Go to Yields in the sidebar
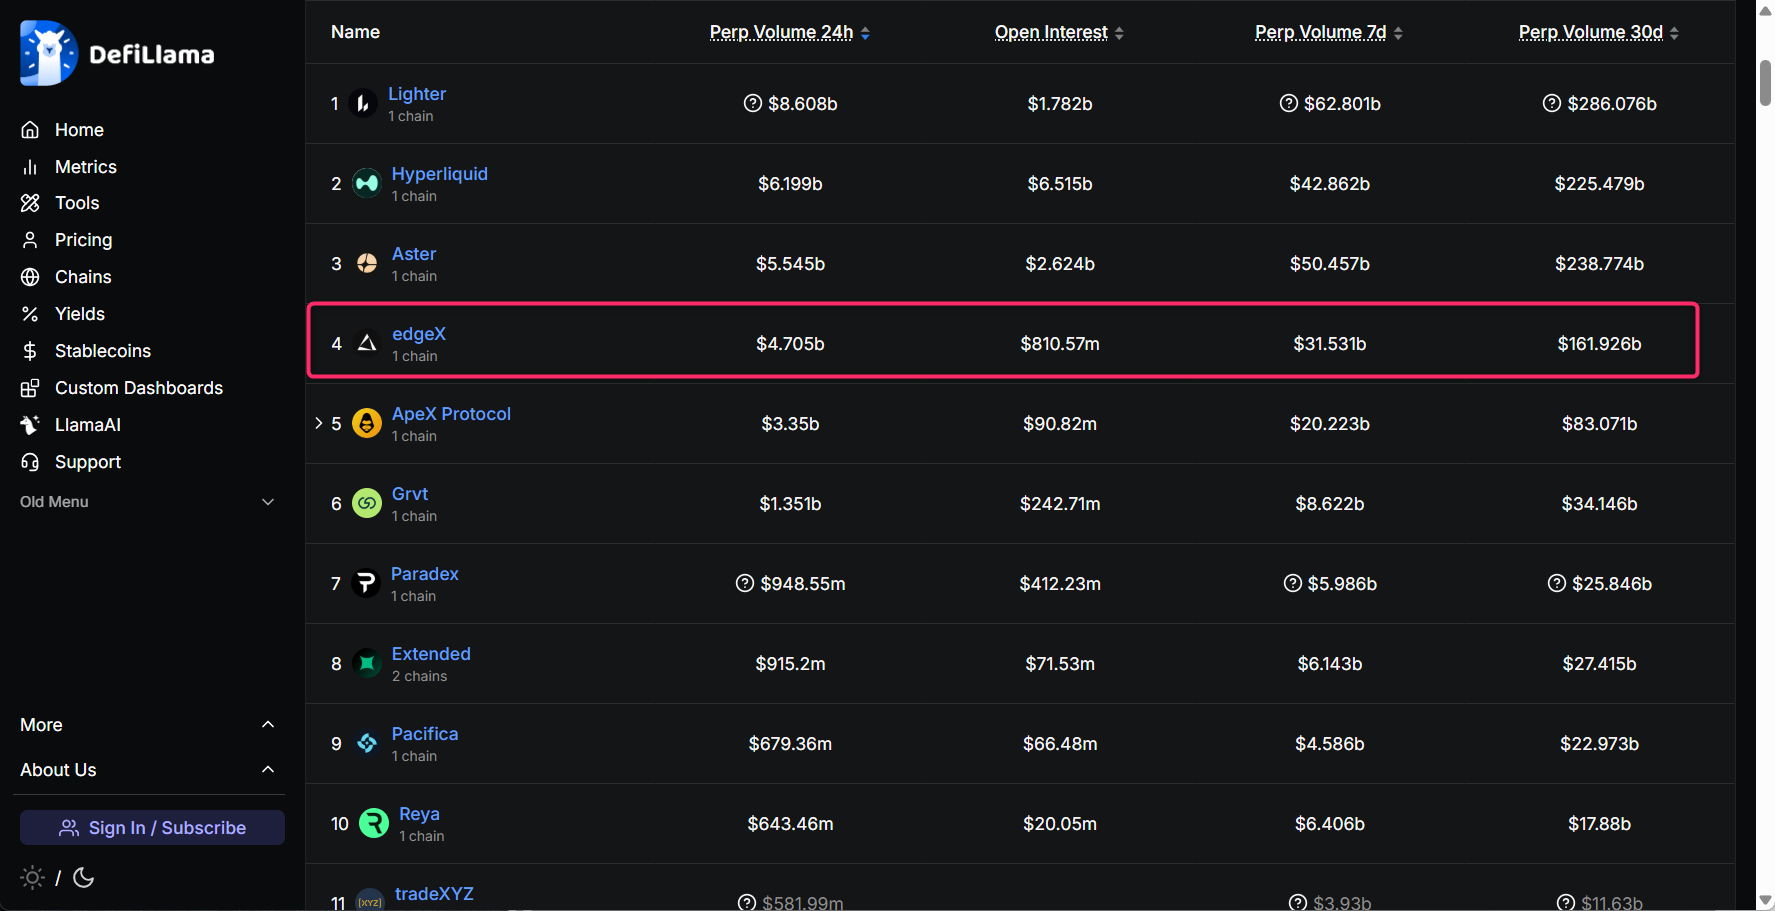1775x911 pixels. [79, 314]
